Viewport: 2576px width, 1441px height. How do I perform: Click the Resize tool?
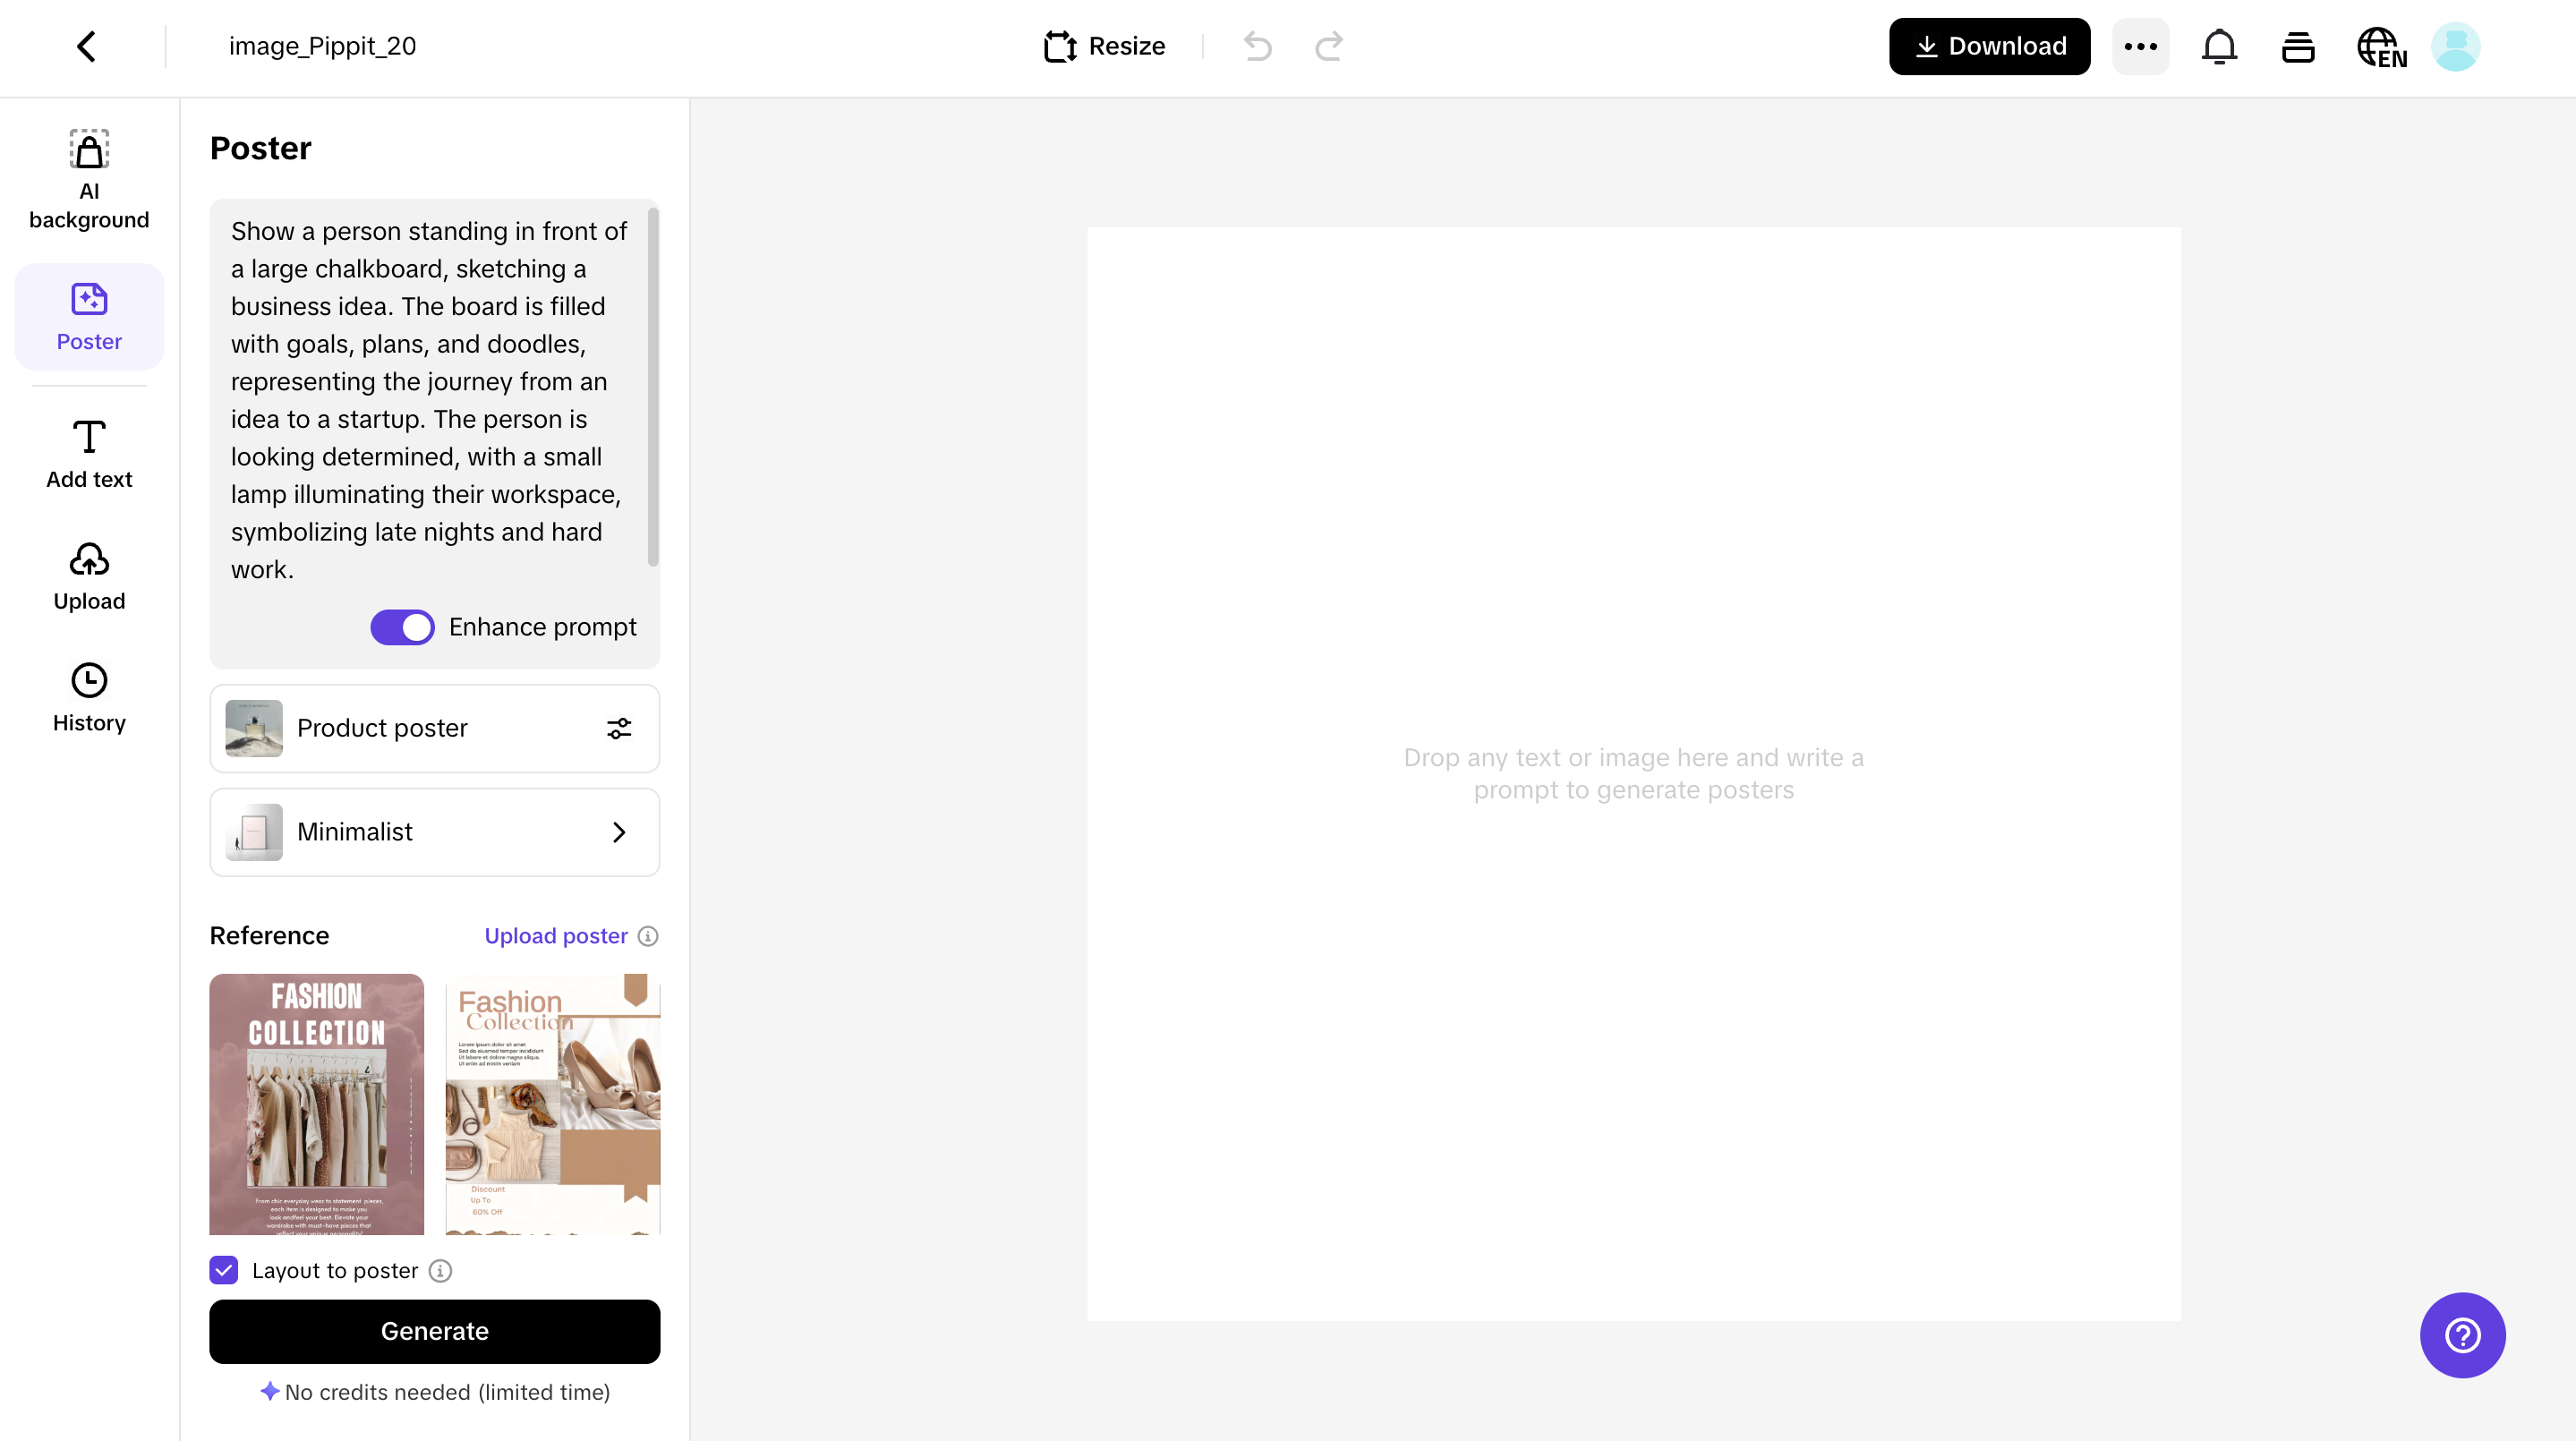coord(1103,46)
